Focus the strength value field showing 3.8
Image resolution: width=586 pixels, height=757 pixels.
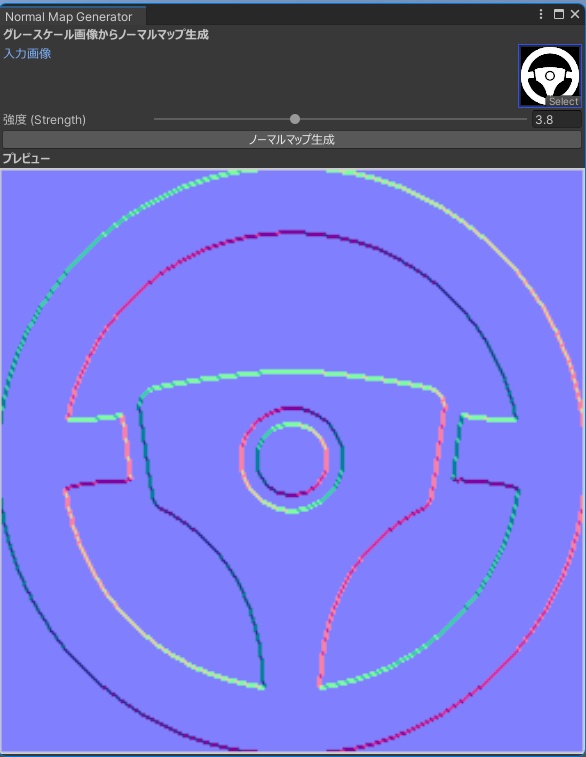(557, 119)
